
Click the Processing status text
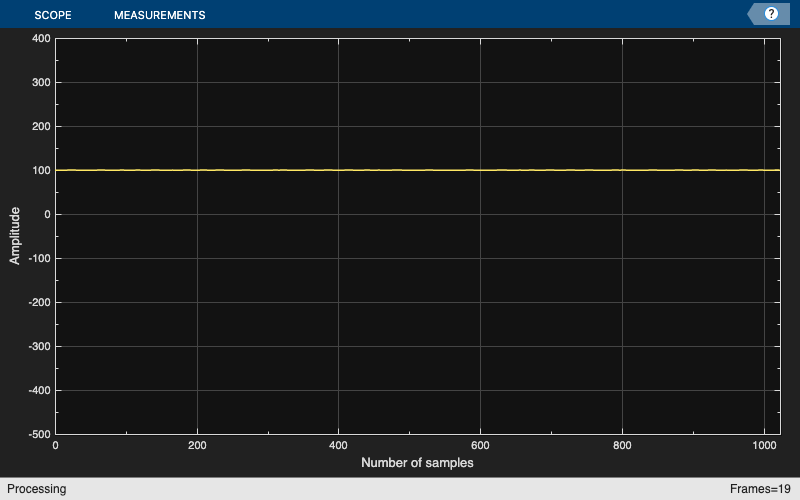tap(37, 489)
